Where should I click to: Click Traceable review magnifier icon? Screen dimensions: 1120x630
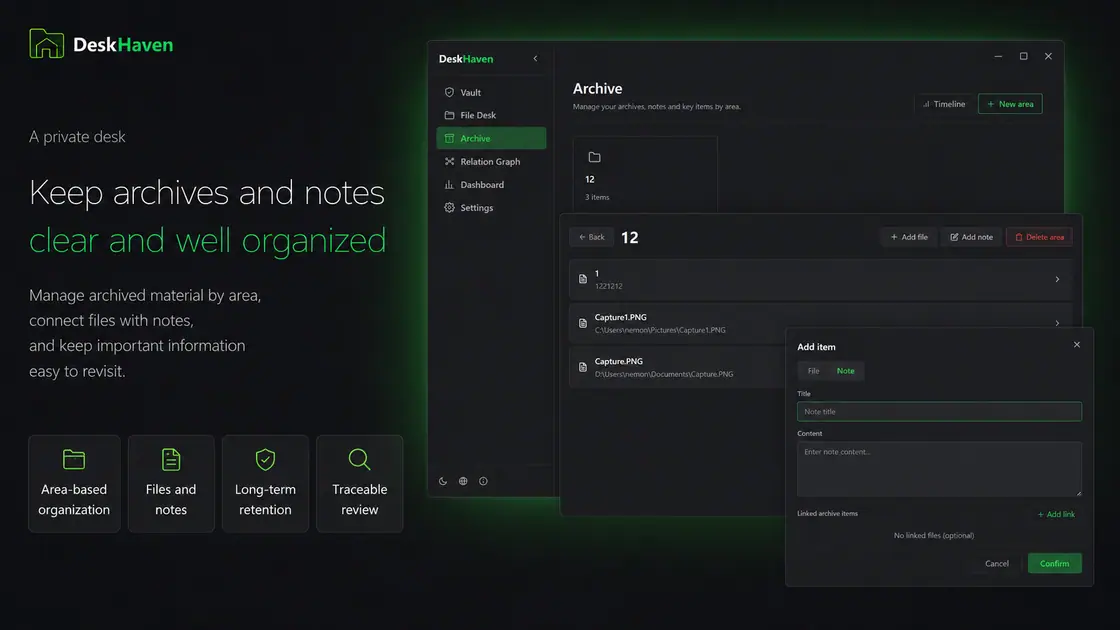tap(359, 459)
